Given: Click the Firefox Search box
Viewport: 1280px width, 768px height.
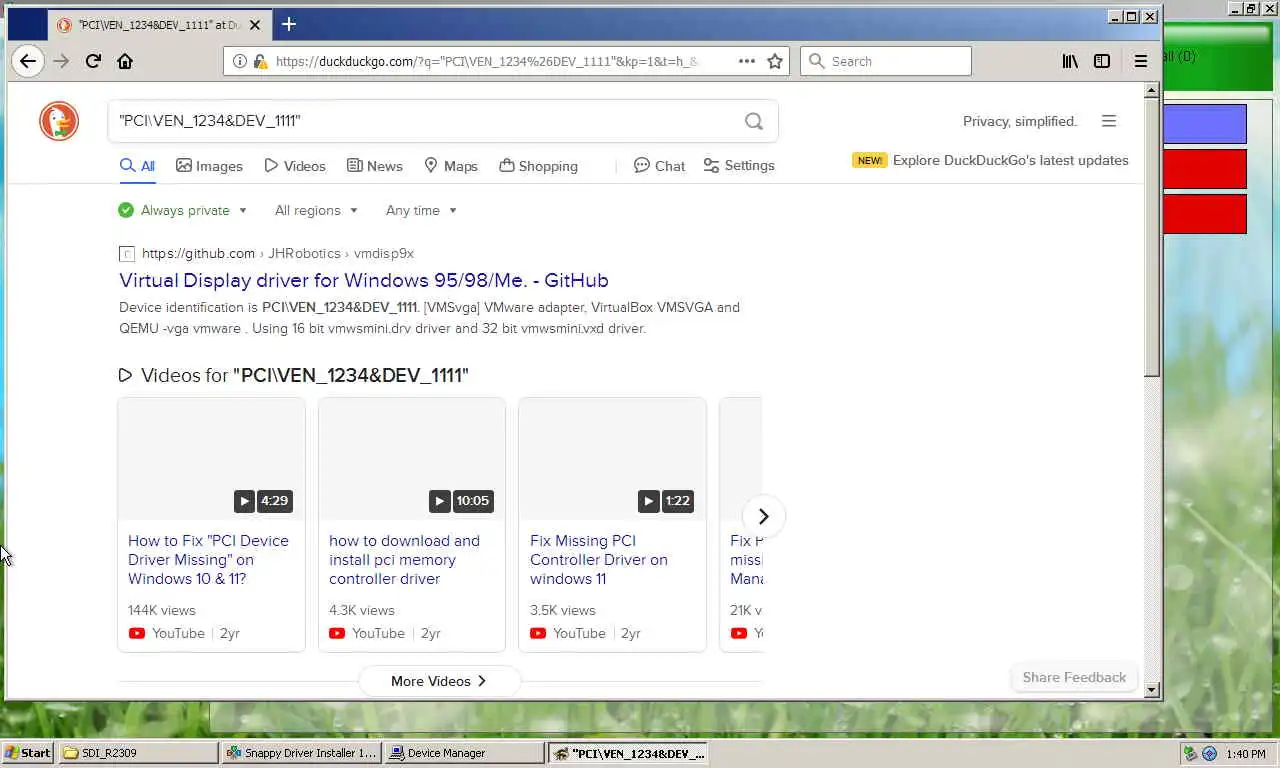Looking at the screenshot, I should point(886,61).
